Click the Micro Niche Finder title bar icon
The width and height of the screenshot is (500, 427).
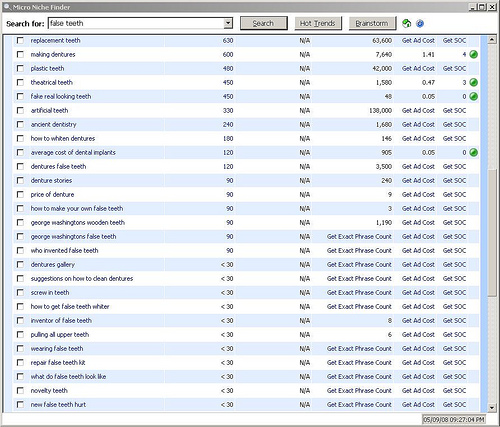pos(7,7)
